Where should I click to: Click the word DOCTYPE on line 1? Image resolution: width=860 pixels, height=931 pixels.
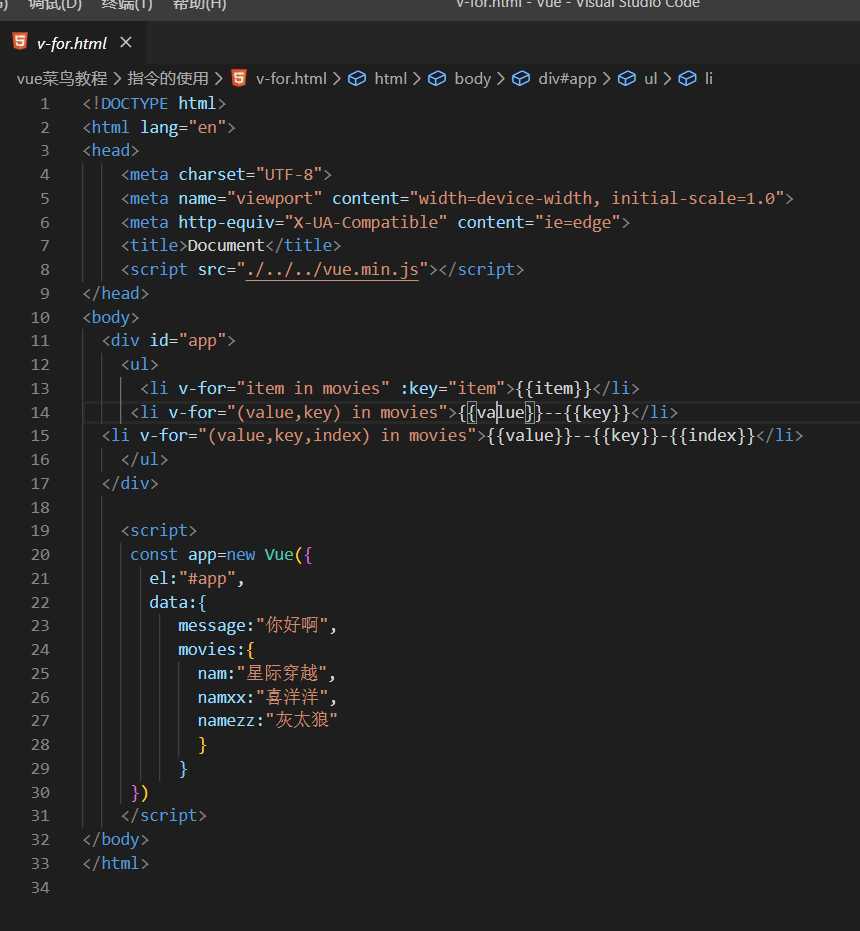coord(134,103)
